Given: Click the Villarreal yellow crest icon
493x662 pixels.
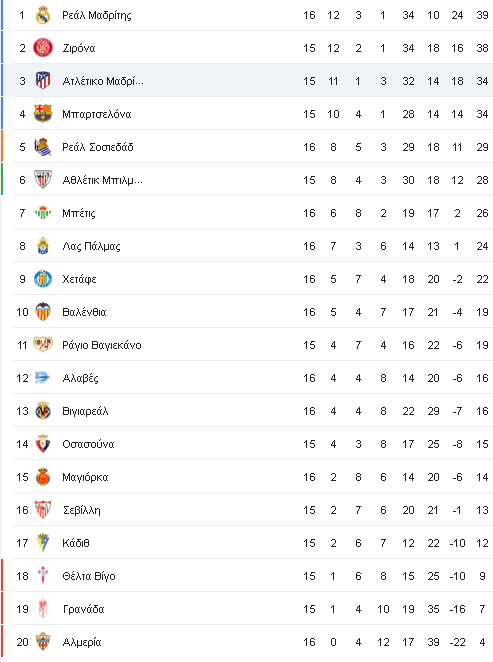Looking at the screenshot, I should click(x=43, y=410).
